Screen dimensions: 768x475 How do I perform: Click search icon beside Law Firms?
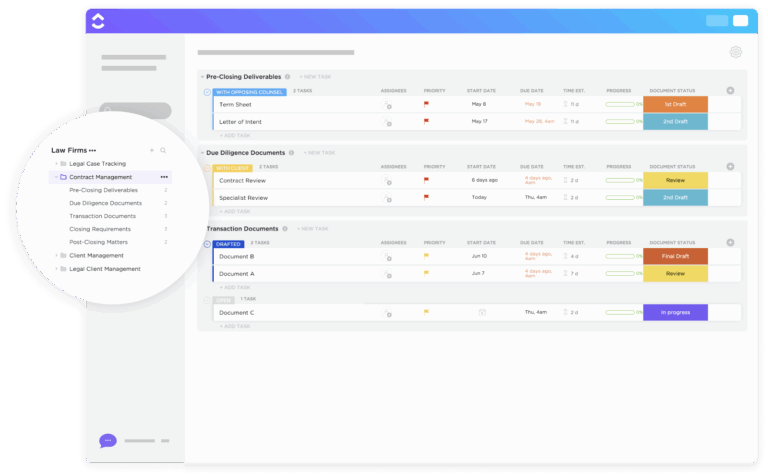click(163, 150)
